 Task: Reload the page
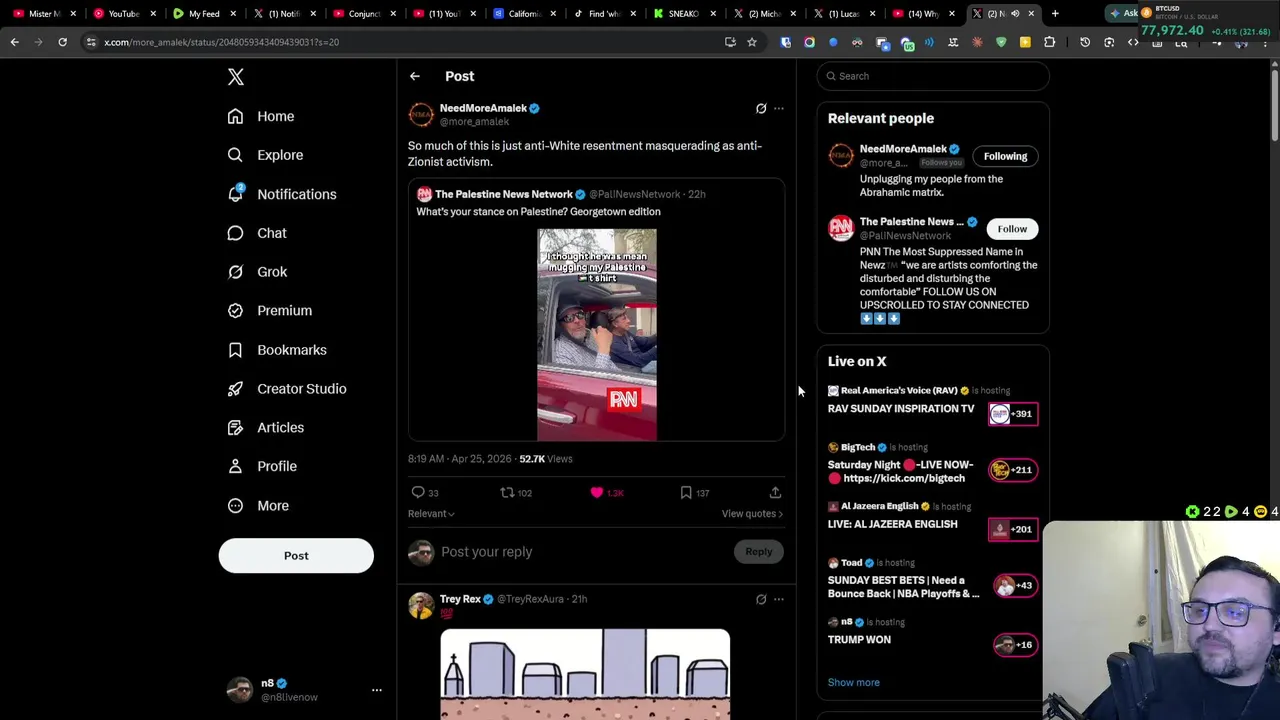click(x=62, y=42)
